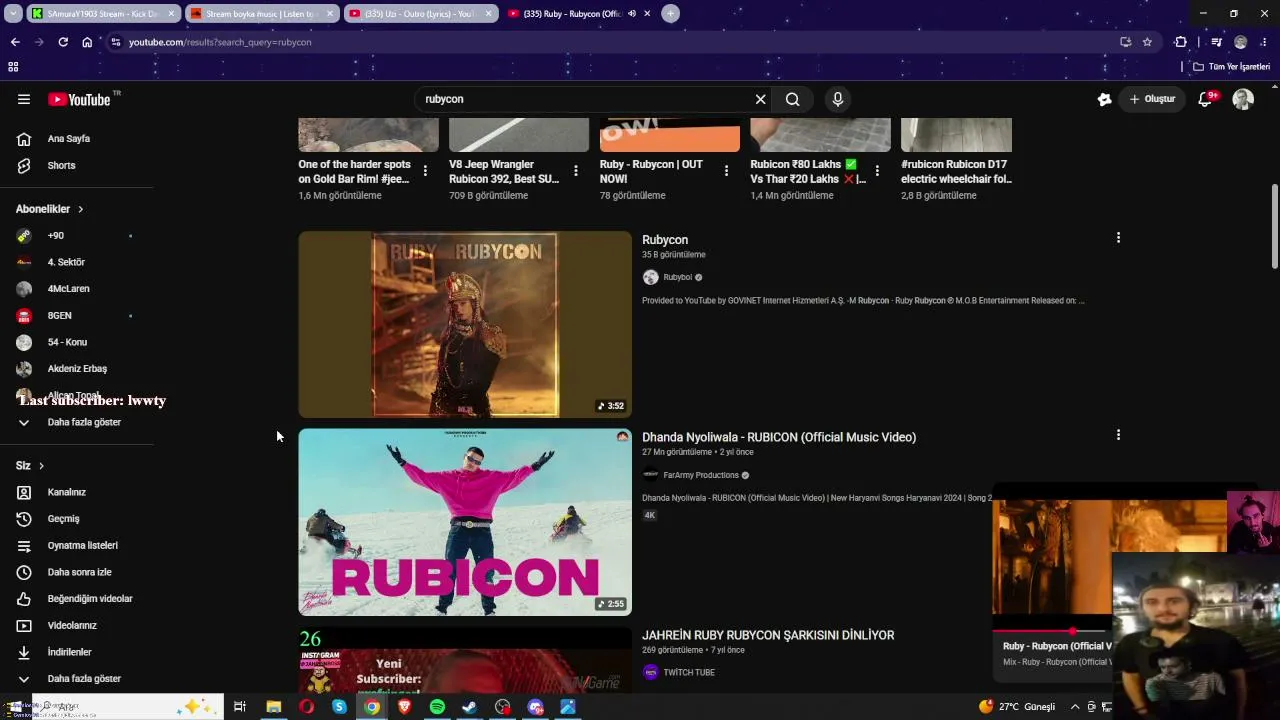This screenshot has width=1280, height=720.
Task: Open the Dhanda Nyoliwala RUBICON thumbnail
Action: coord(465,522)
